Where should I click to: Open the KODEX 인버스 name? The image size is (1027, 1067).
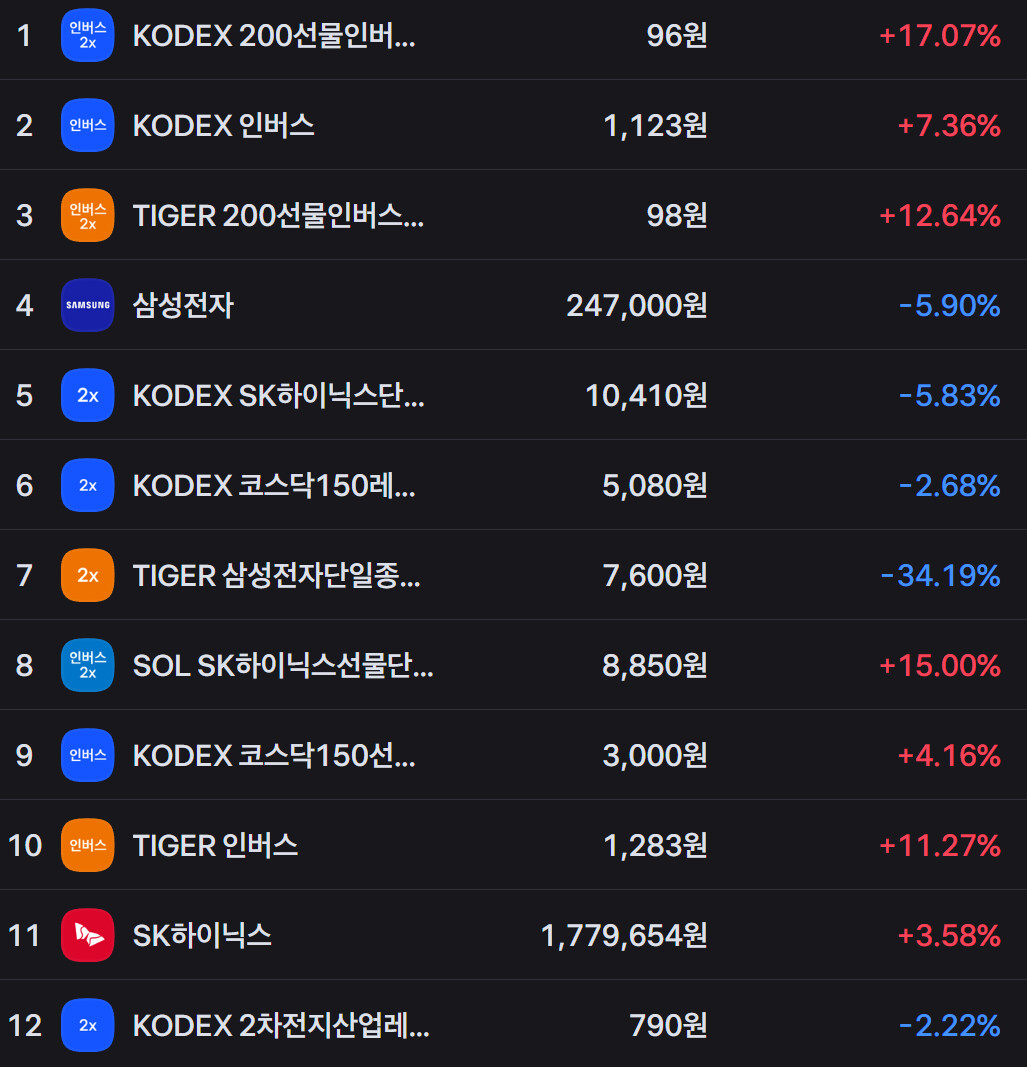(224, 126)
